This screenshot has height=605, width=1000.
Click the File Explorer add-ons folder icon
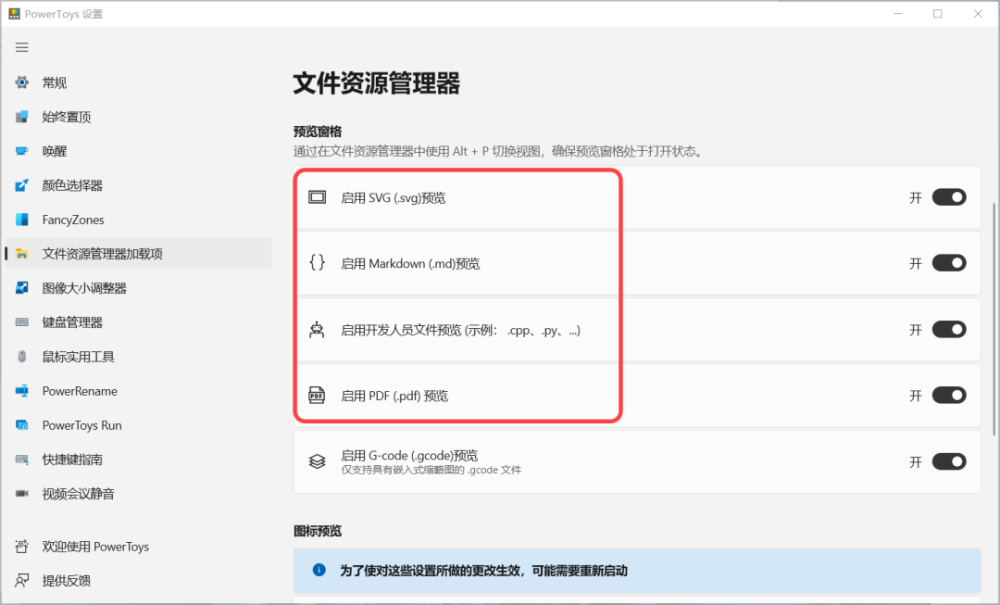tap(22, 254)
